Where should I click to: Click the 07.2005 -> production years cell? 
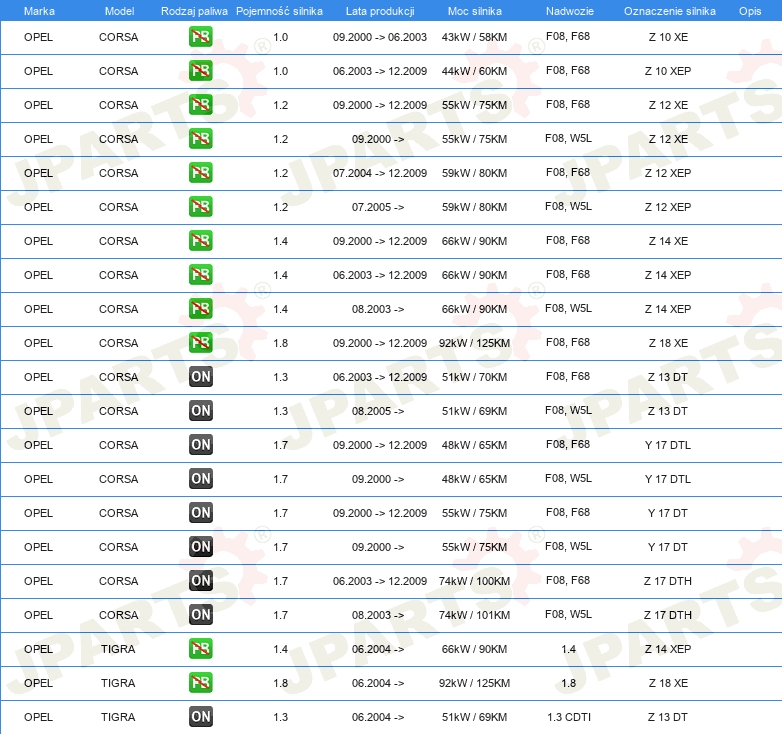(x=378, y=207)
